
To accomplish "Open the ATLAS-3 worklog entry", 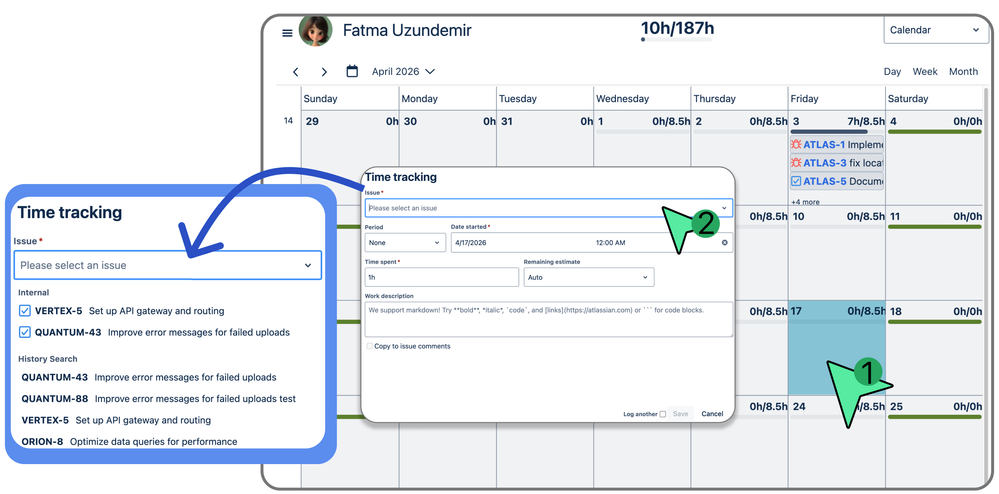I will [x=837, y=163].
